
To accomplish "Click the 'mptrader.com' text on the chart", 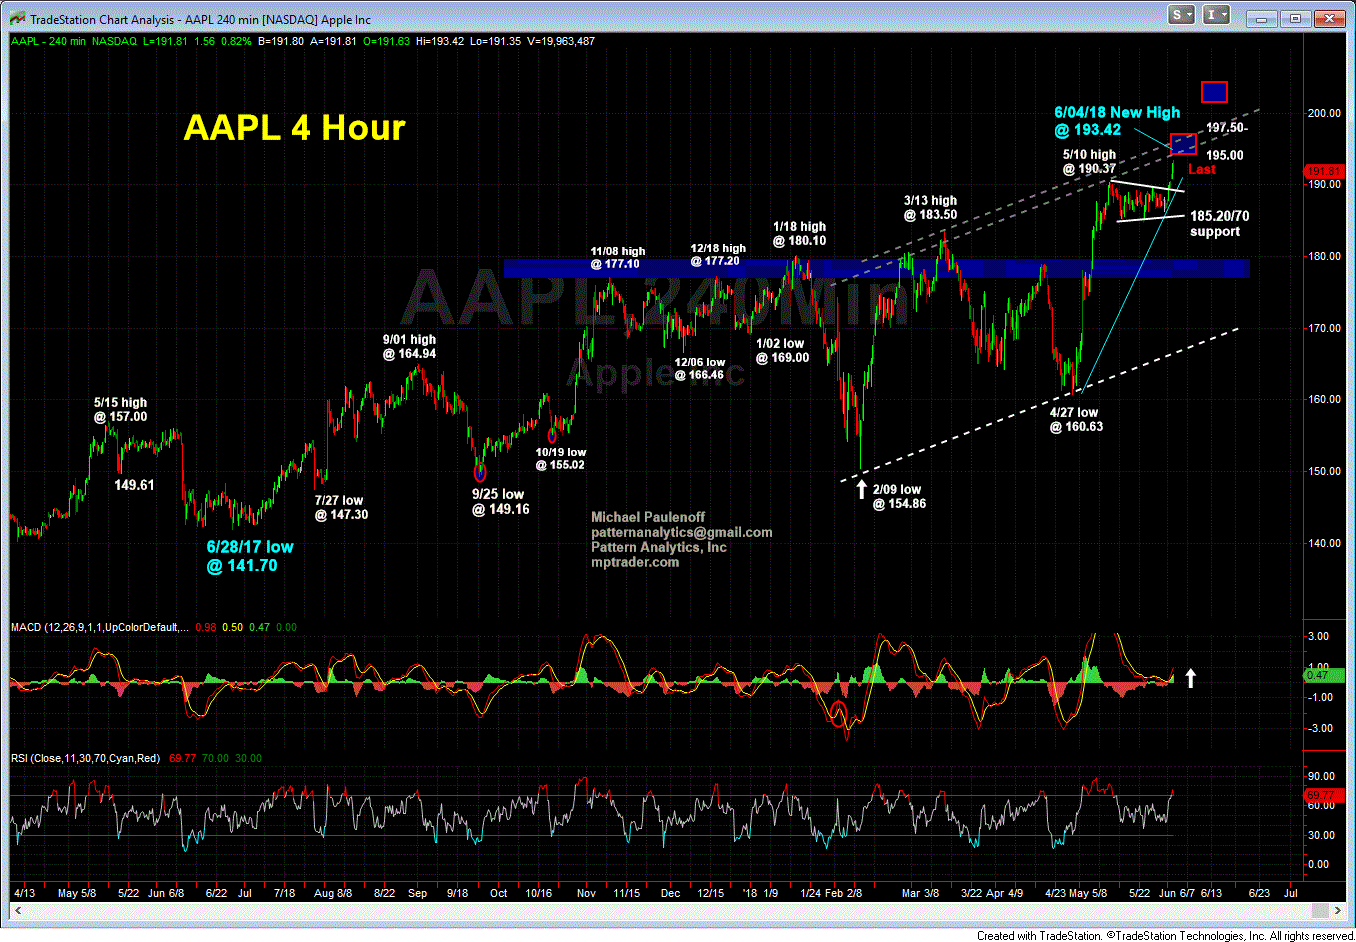I will [635, 562].
